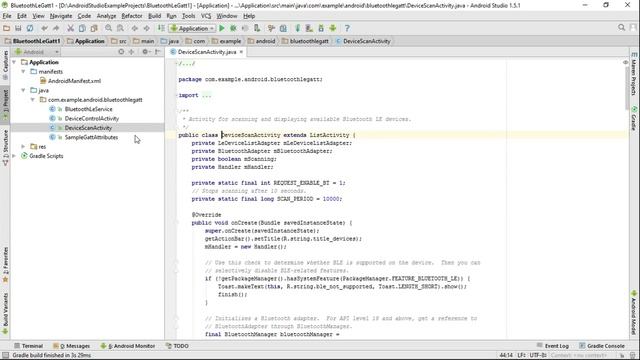Open the Terminal tool window
The height and width of the screenshot is (360, 640).
[x=29, y=346]
